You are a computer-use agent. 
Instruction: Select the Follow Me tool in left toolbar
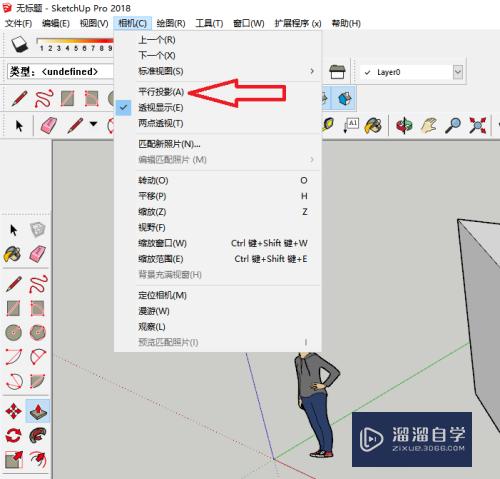[38, 435]
